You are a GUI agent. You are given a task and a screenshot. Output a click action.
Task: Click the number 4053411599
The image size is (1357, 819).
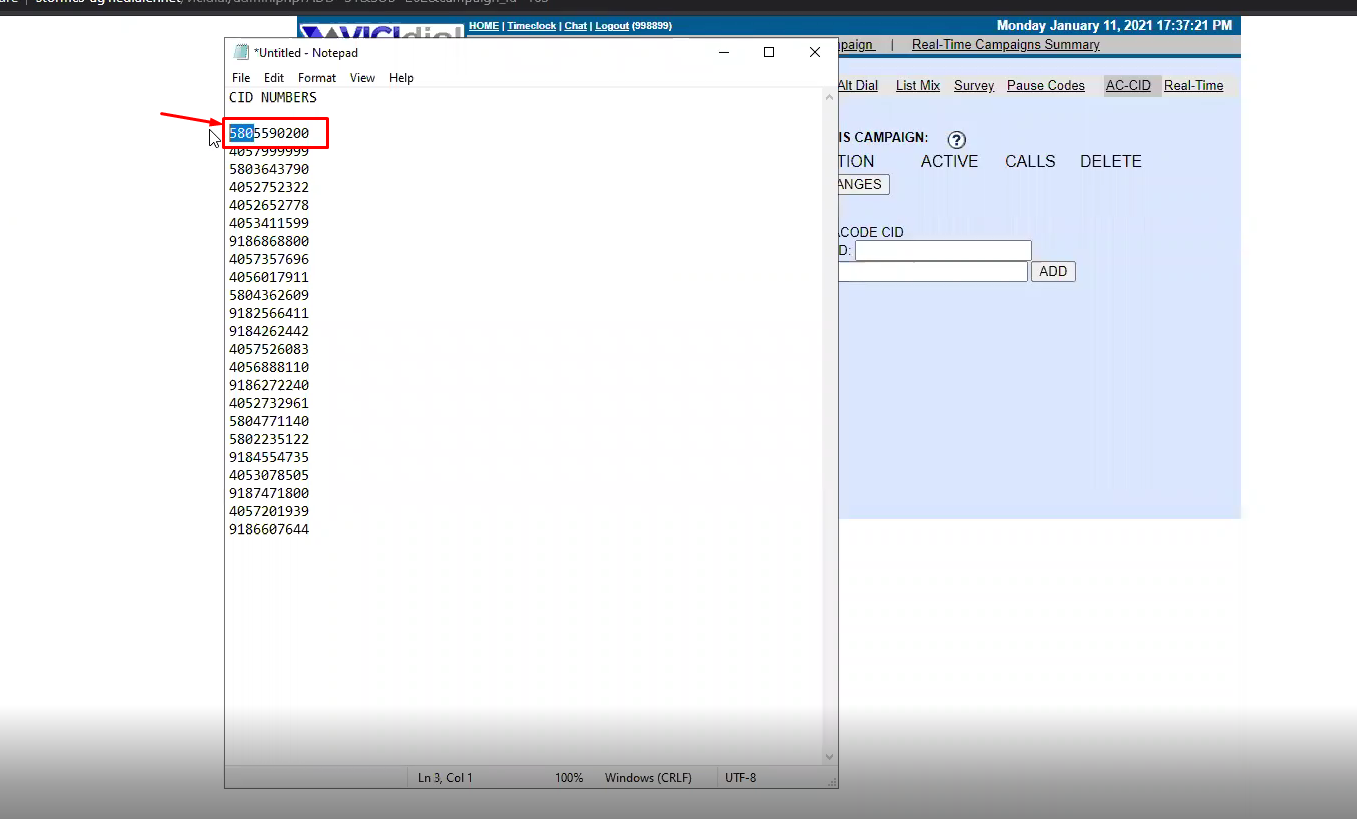pos(269,223)
